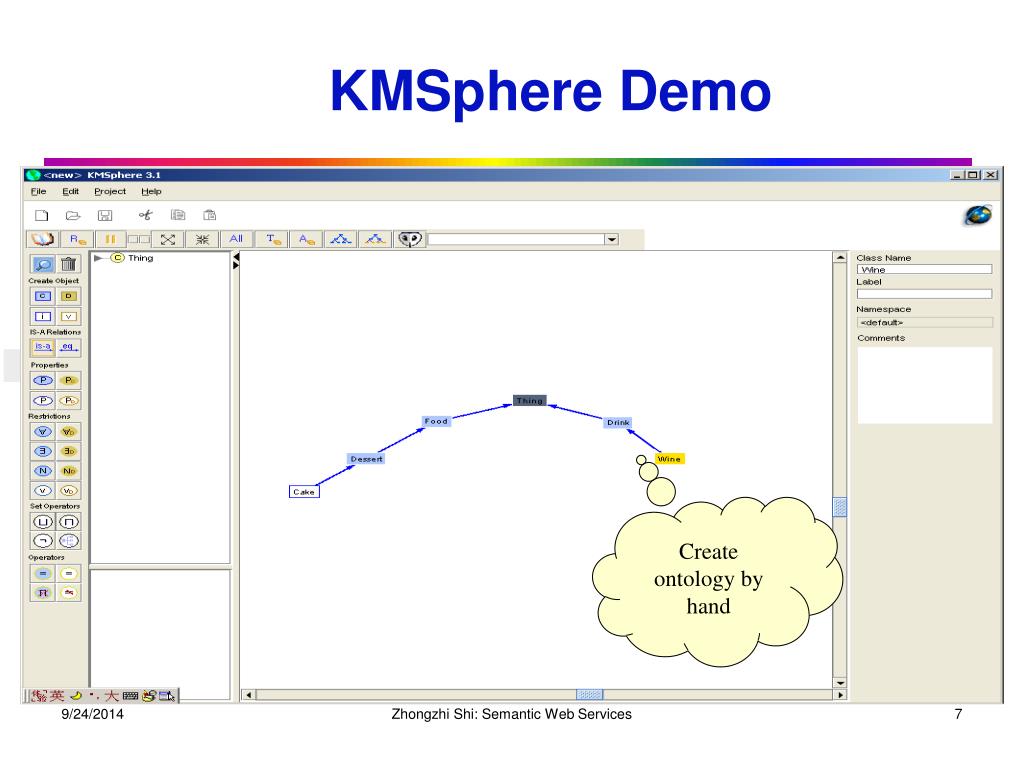Click the blue tree layout button

point(341,240)
